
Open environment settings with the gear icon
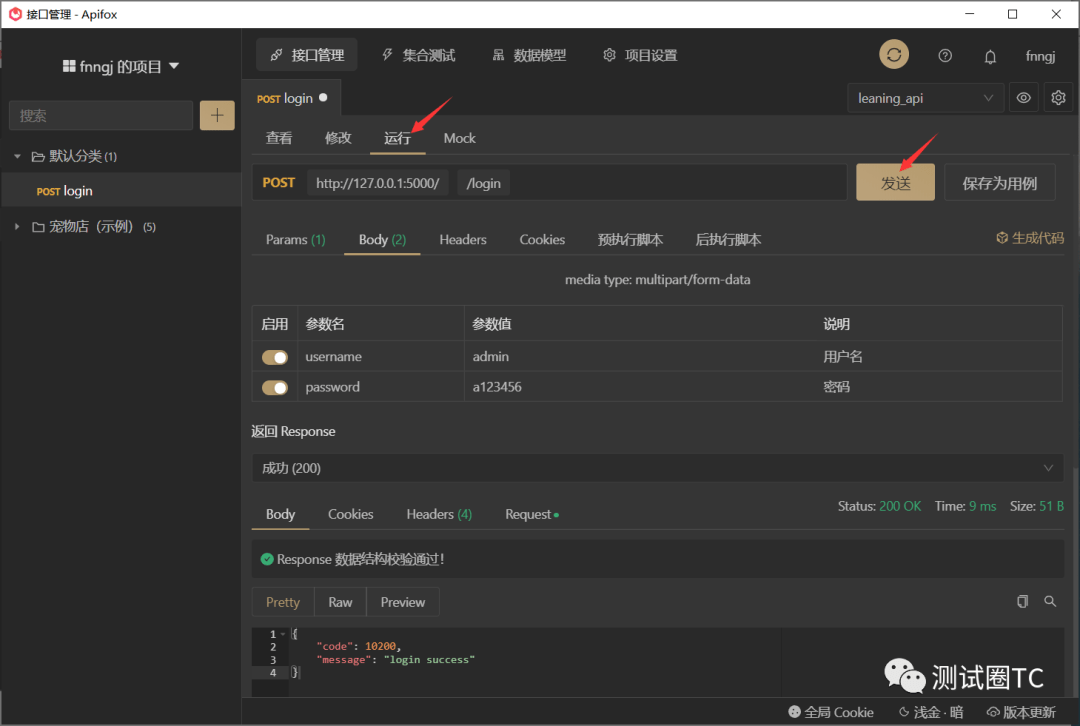(x=1057, y=97)
